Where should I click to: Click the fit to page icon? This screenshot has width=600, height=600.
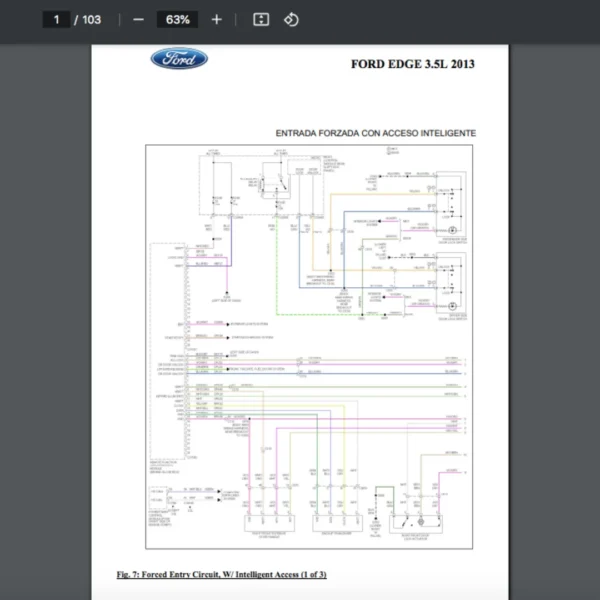point(261,19)
